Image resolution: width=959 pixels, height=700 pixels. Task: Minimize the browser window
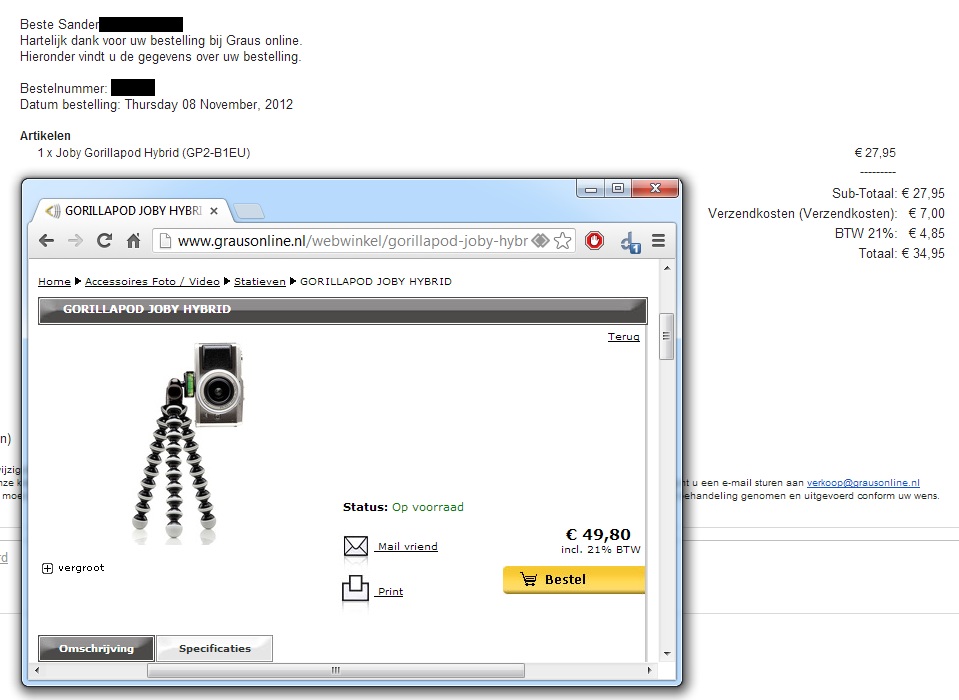(591, 189)
